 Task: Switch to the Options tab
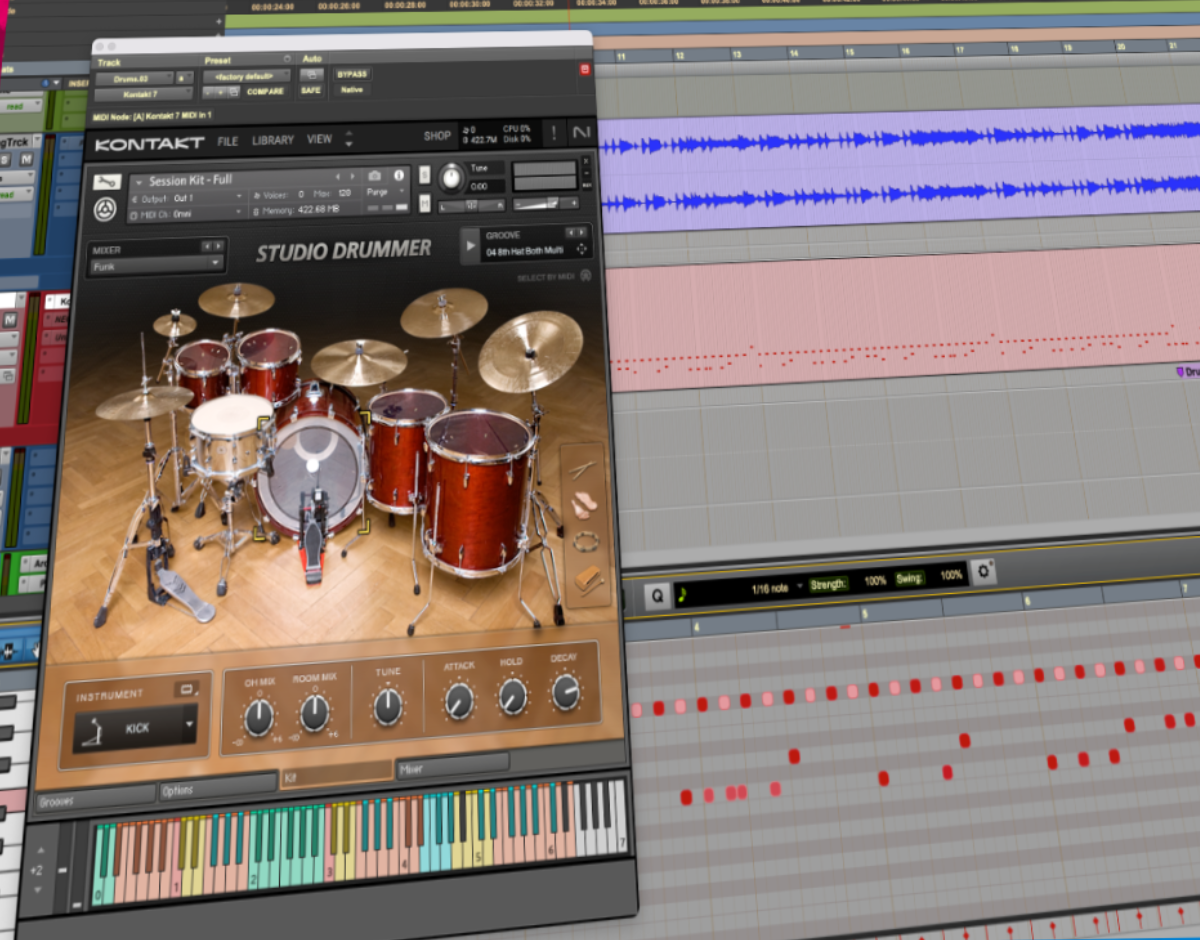(218, 787)
